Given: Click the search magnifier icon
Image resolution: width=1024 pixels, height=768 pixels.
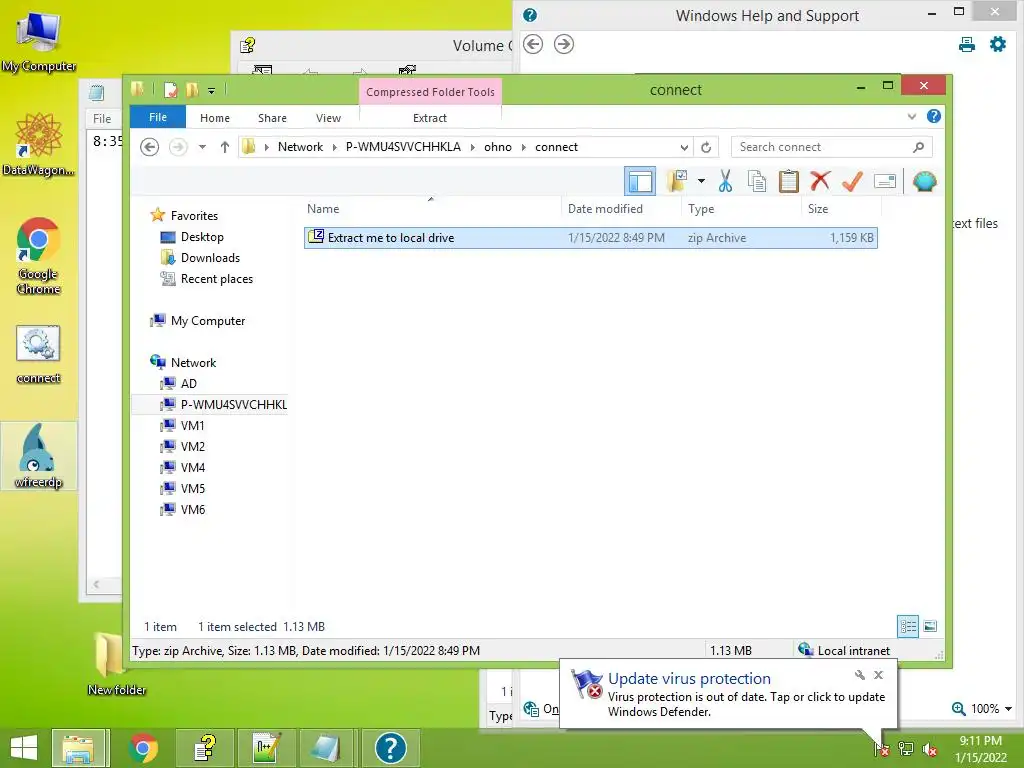Looking at the screenshot, I should [918, 147].
